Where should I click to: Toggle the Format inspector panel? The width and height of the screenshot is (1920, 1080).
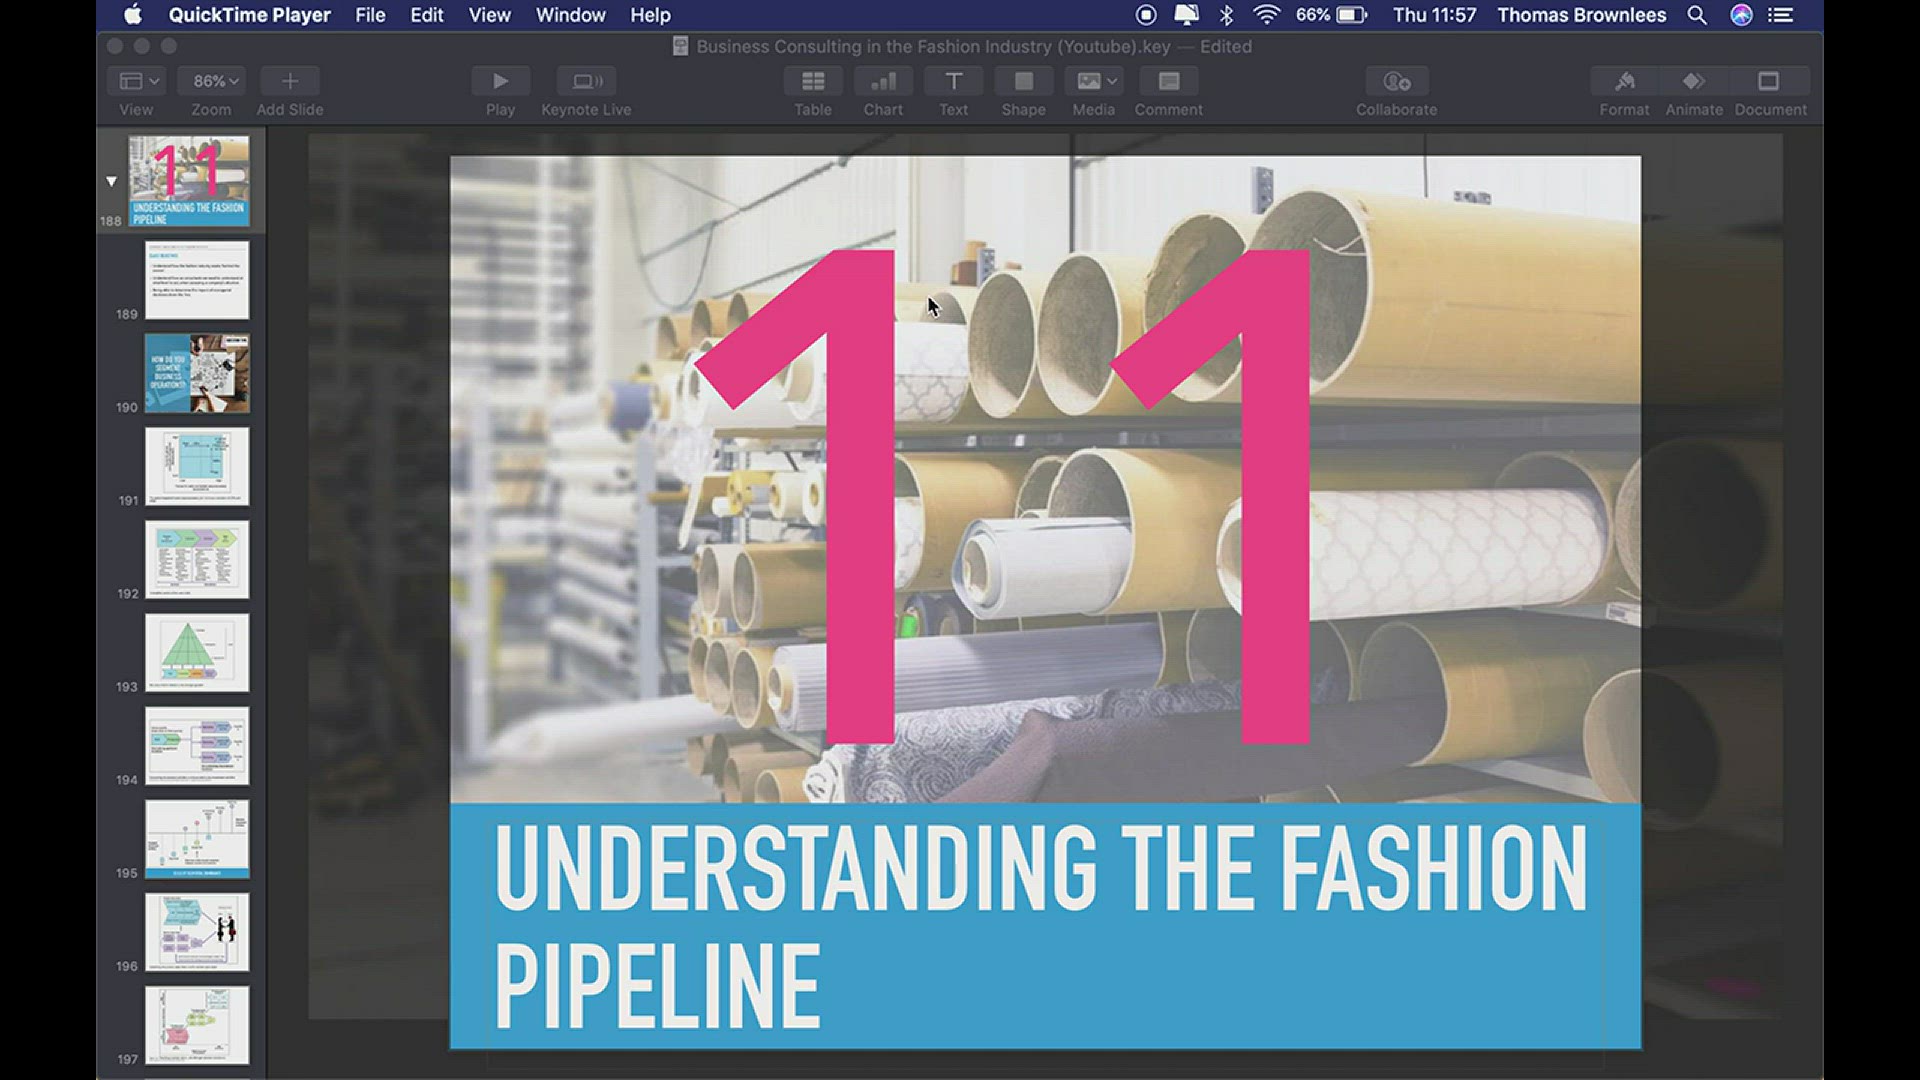pyautogui.click(x=1624, y=82)
